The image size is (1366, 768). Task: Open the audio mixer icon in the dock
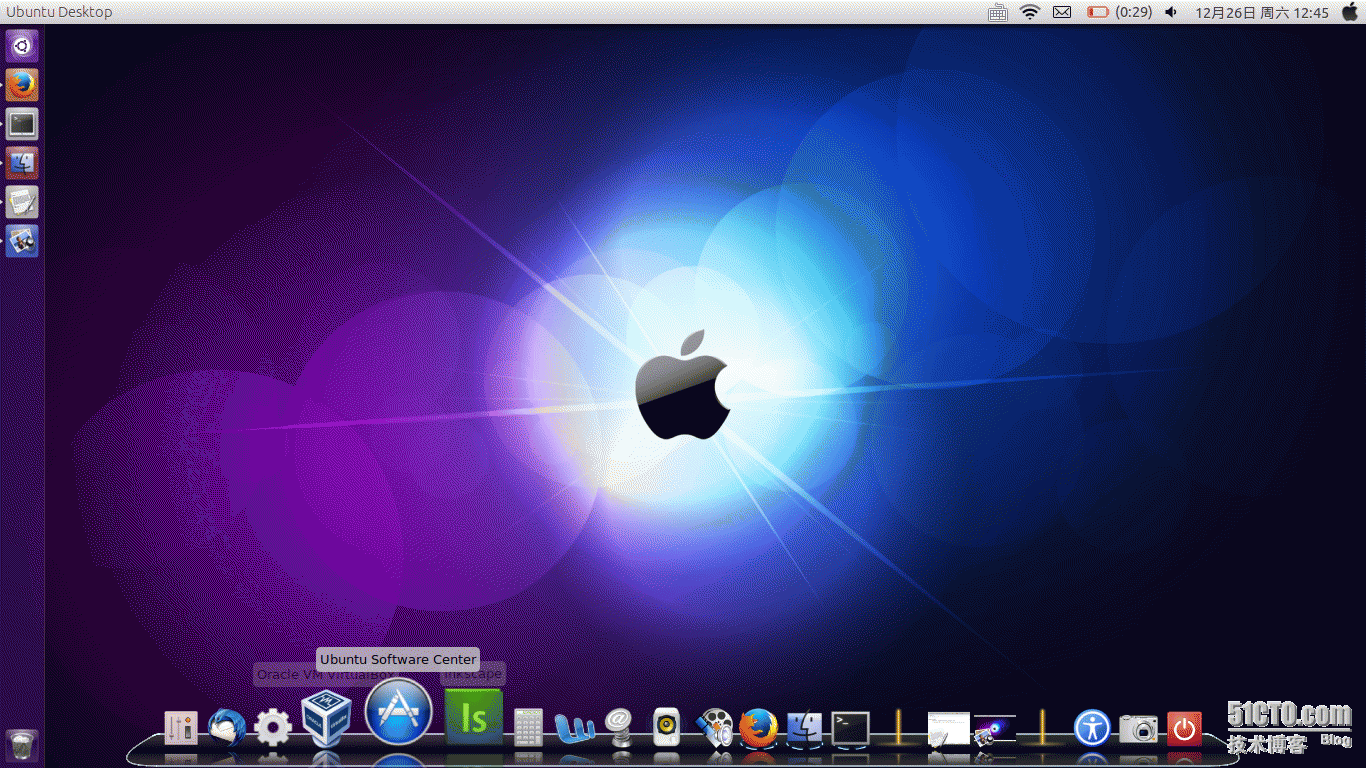pyautogui.click(x=181, y=727)
